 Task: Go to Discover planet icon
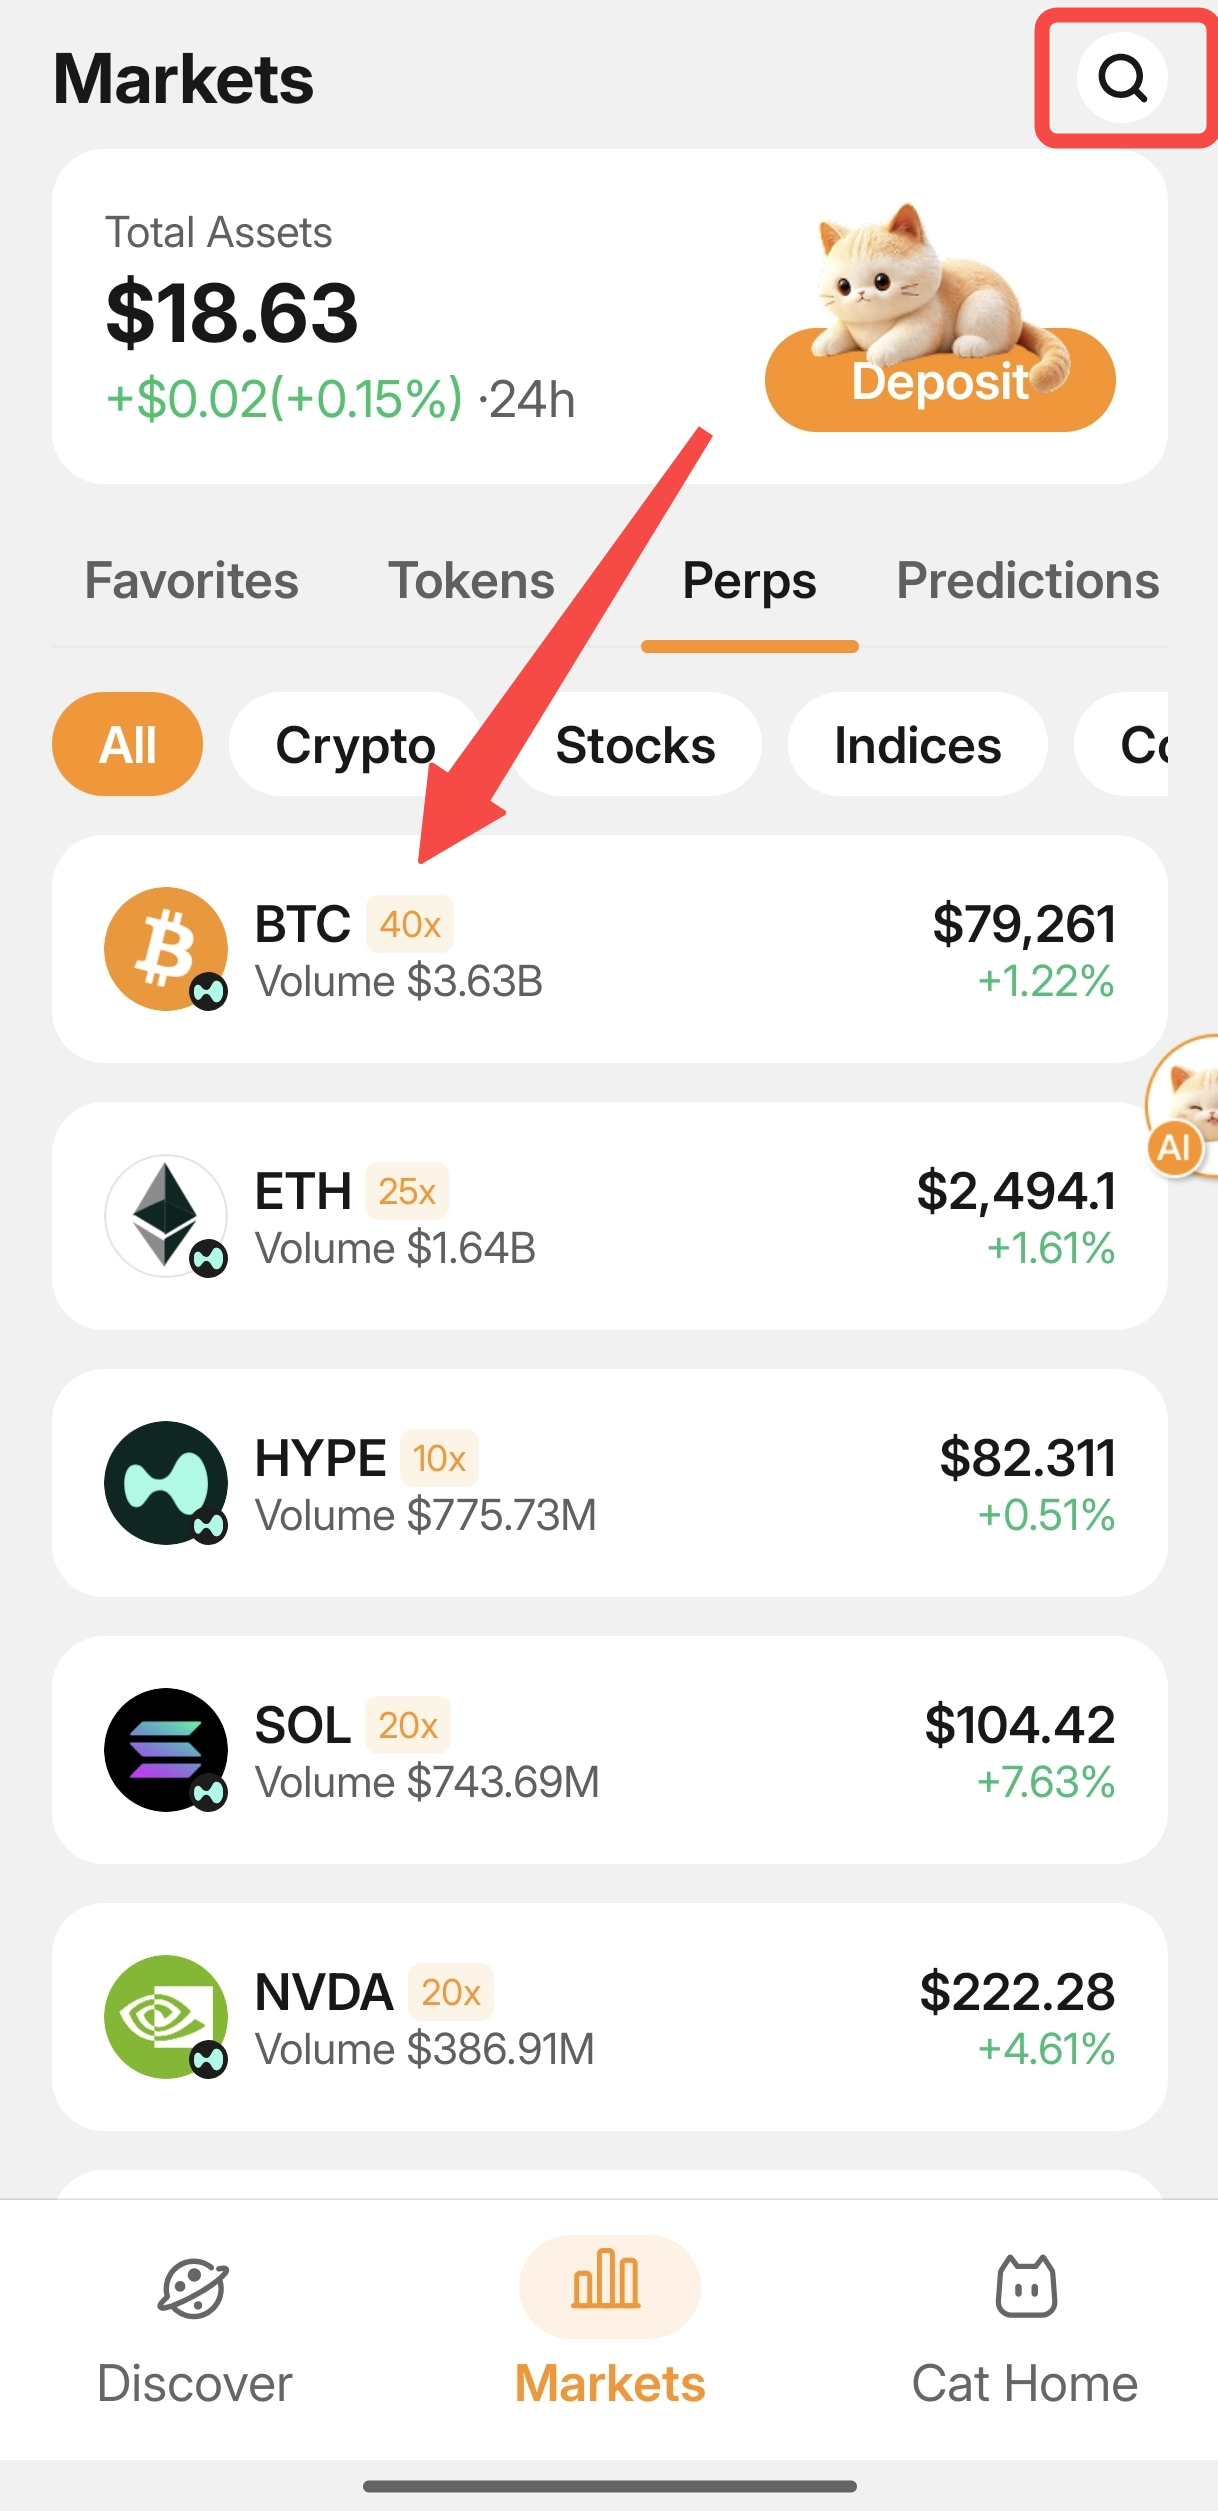(194, 2286)
